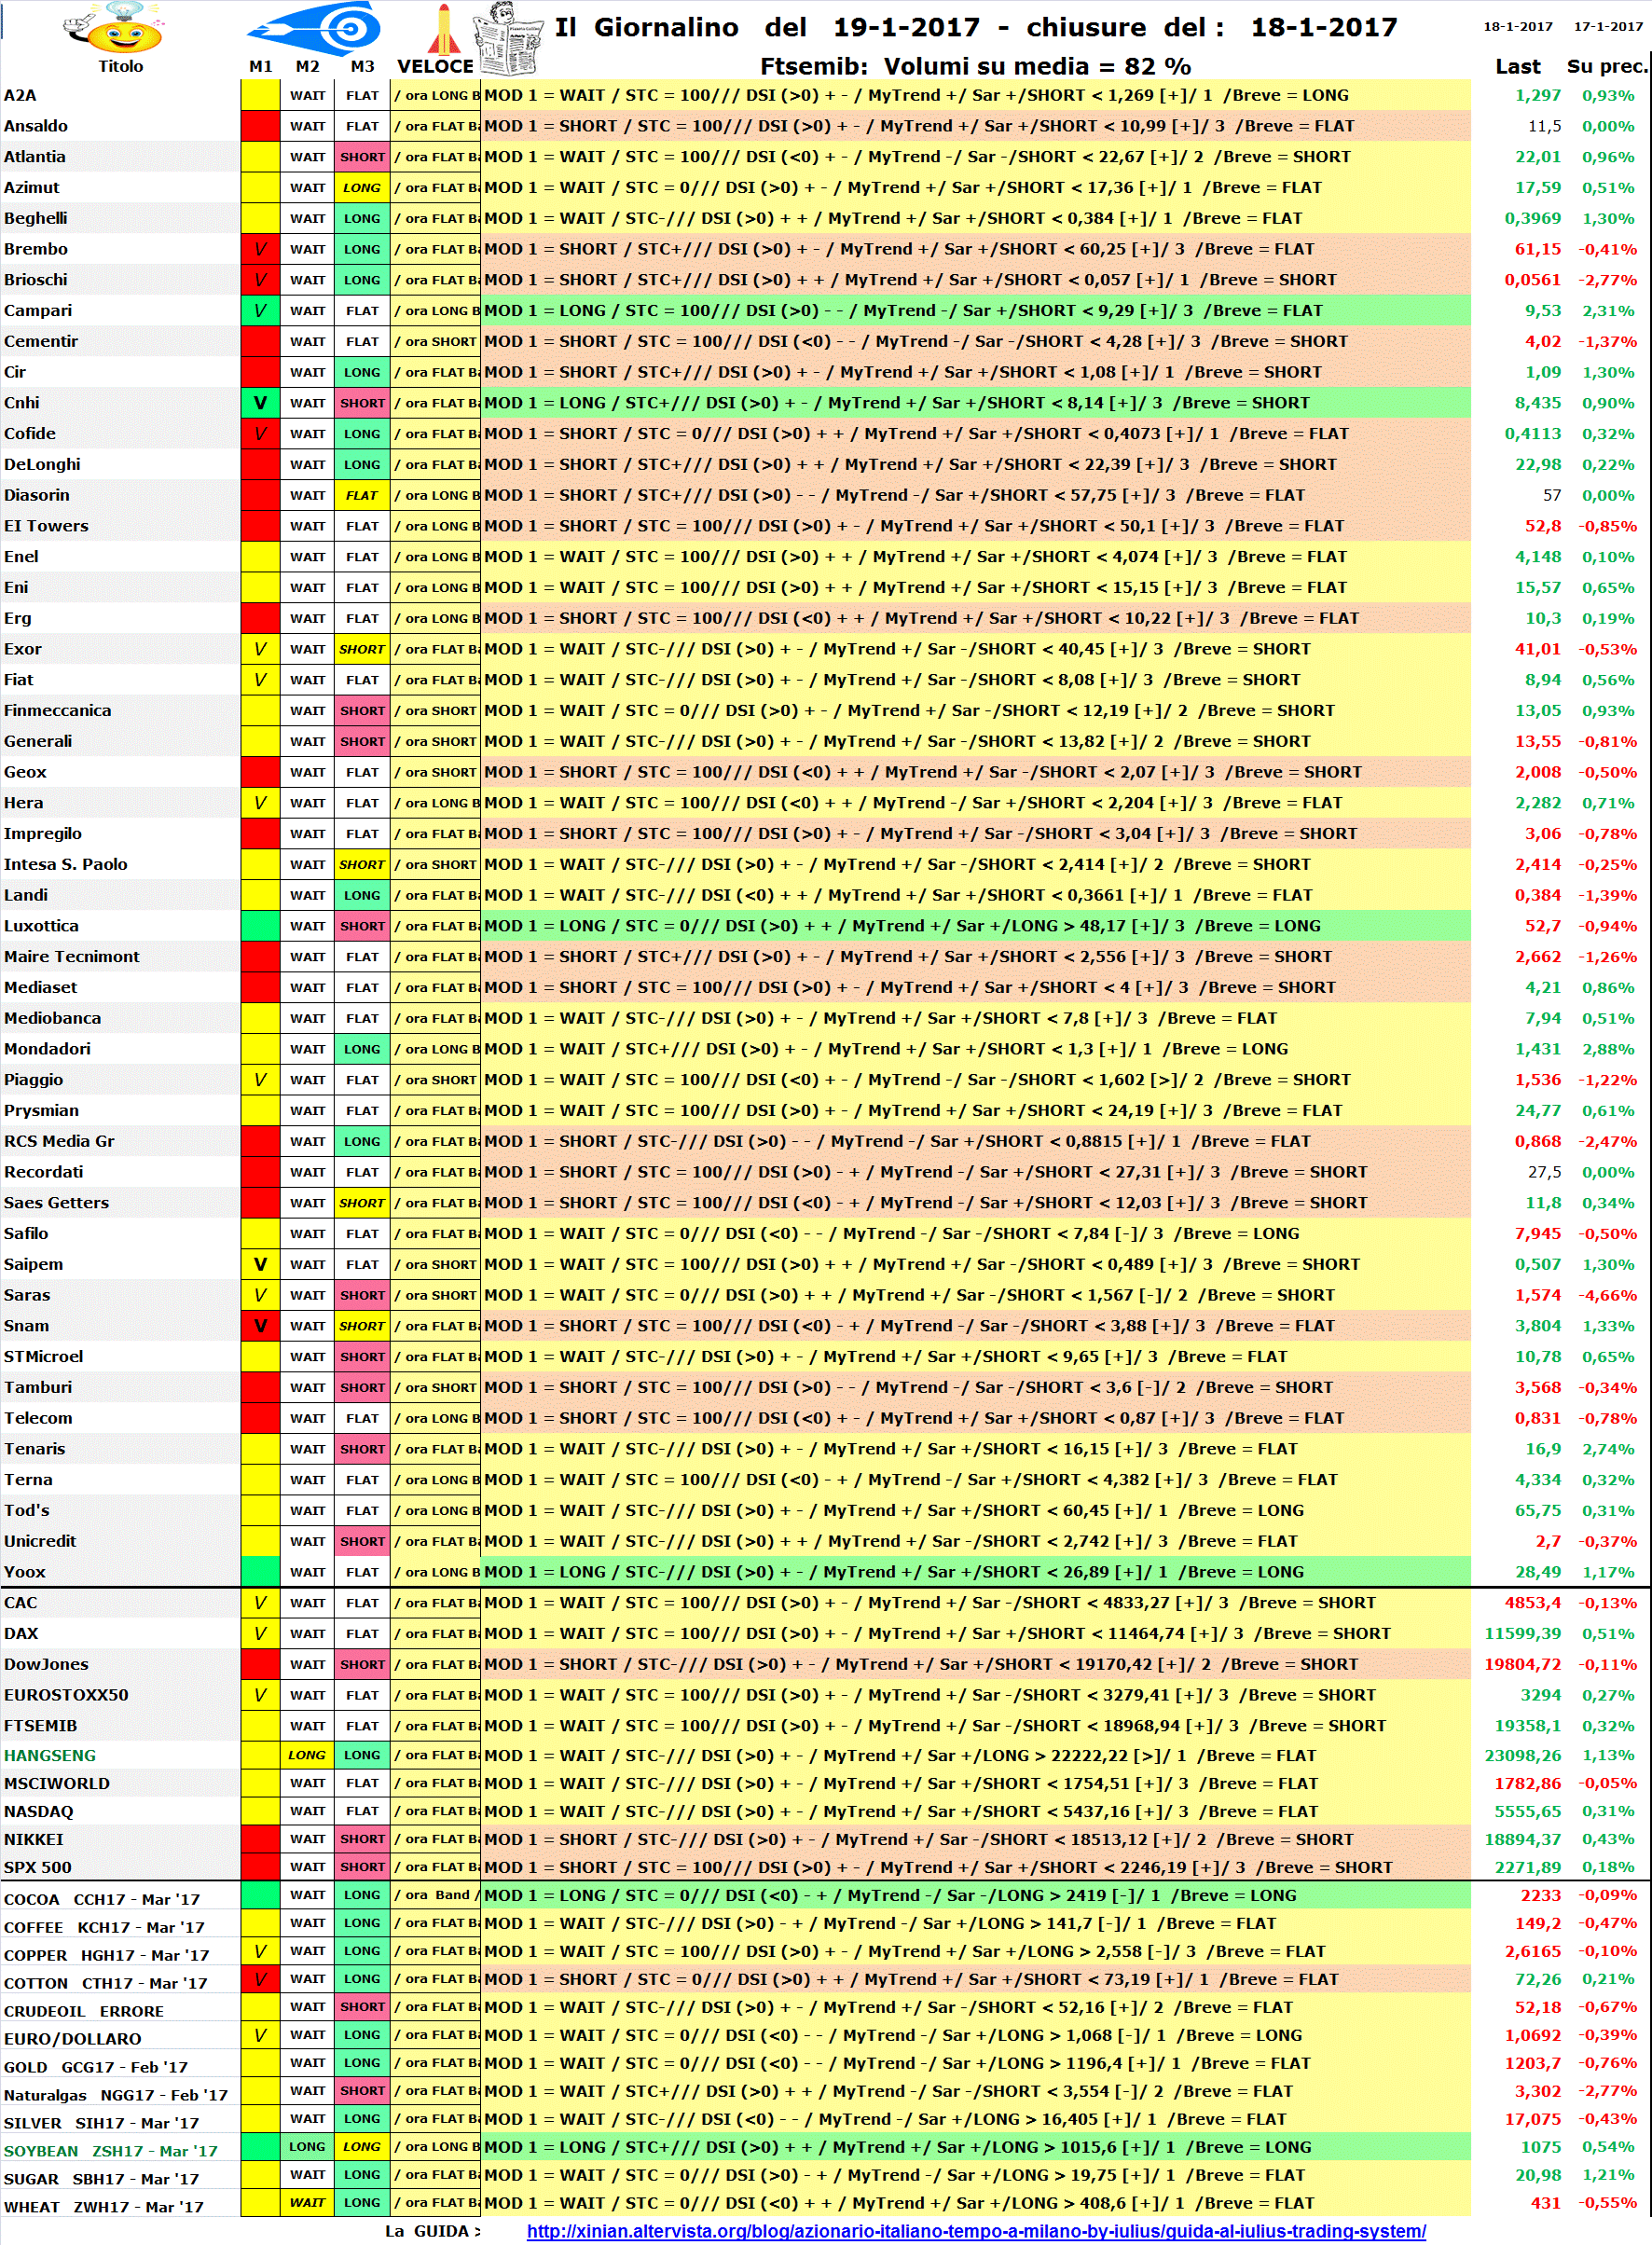Screen dimensions: 1652x2245
Task: Open the xinian.altervista.org guide link
Action: (976, 2230)
